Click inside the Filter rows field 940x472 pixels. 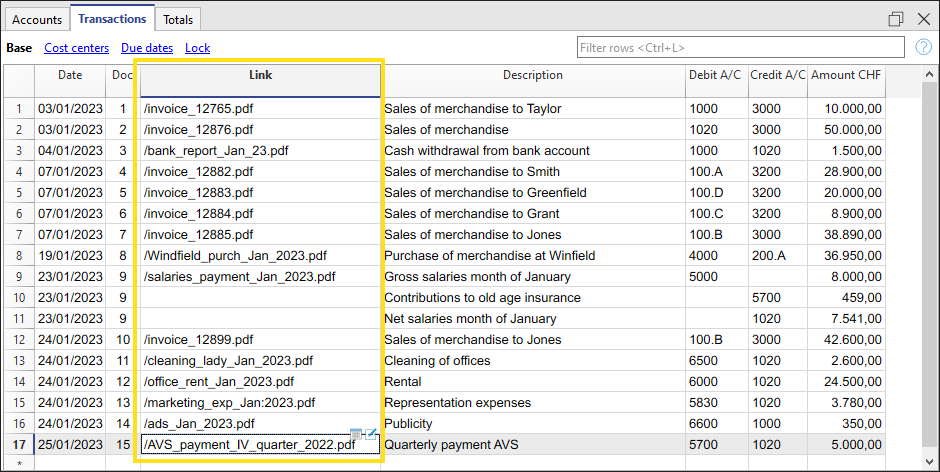[740, 47]
